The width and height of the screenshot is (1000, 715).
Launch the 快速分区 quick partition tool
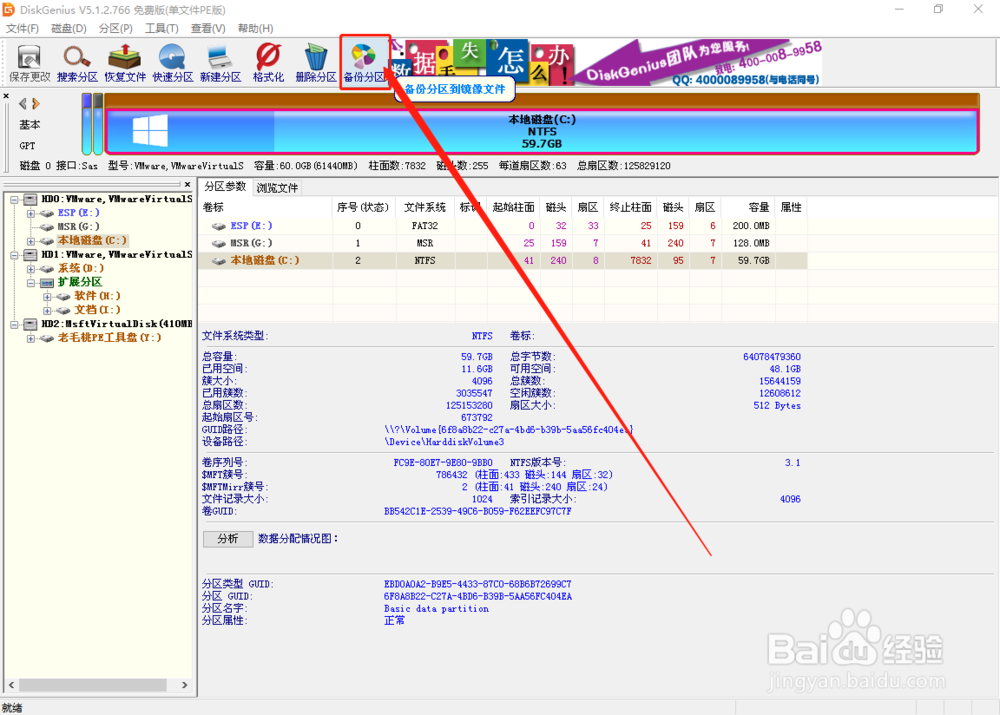click(173, 63)
